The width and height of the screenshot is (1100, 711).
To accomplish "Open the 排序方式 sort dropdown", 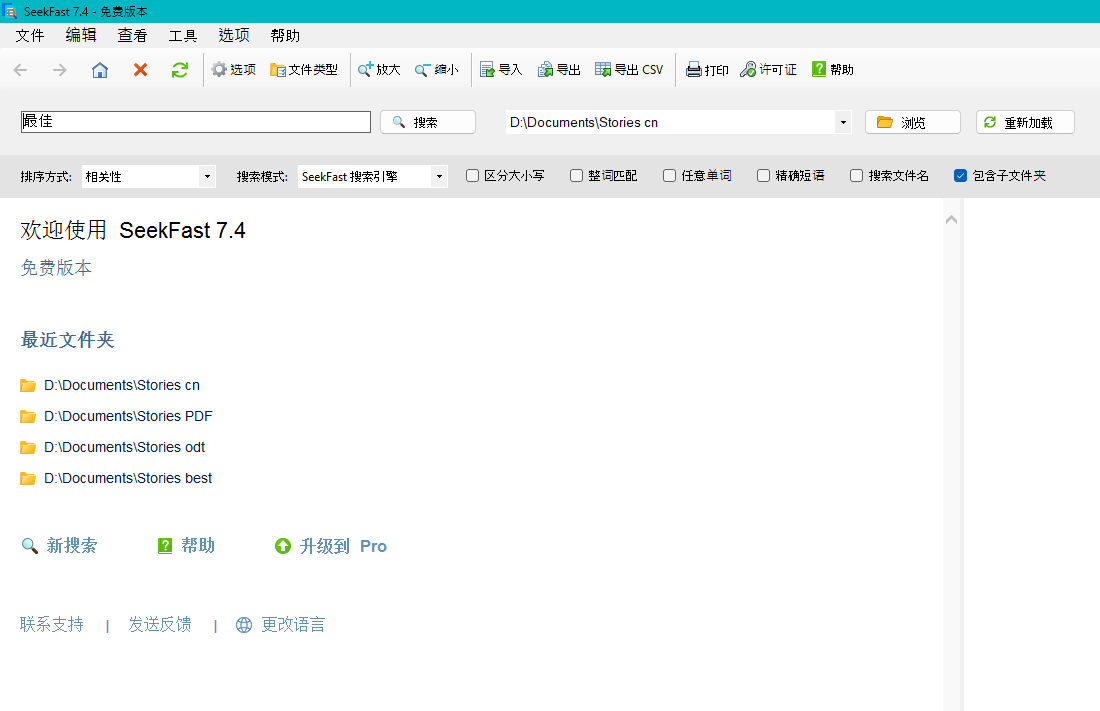I will click(x=149, y=176).
